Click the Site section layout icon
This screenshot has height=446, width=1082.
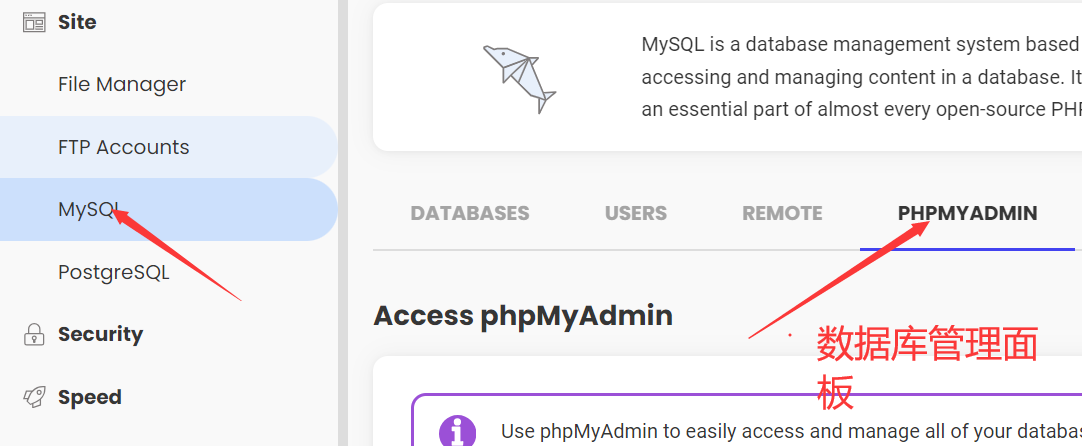pyautogui.click(x=34, y=22)
